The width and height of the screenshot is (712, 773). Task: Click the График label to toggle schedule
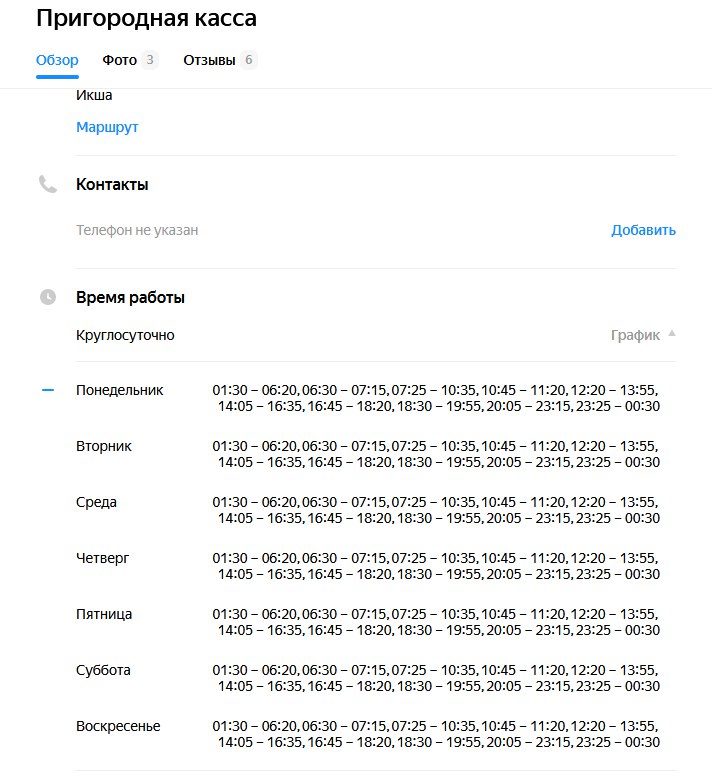pos(635,335)
